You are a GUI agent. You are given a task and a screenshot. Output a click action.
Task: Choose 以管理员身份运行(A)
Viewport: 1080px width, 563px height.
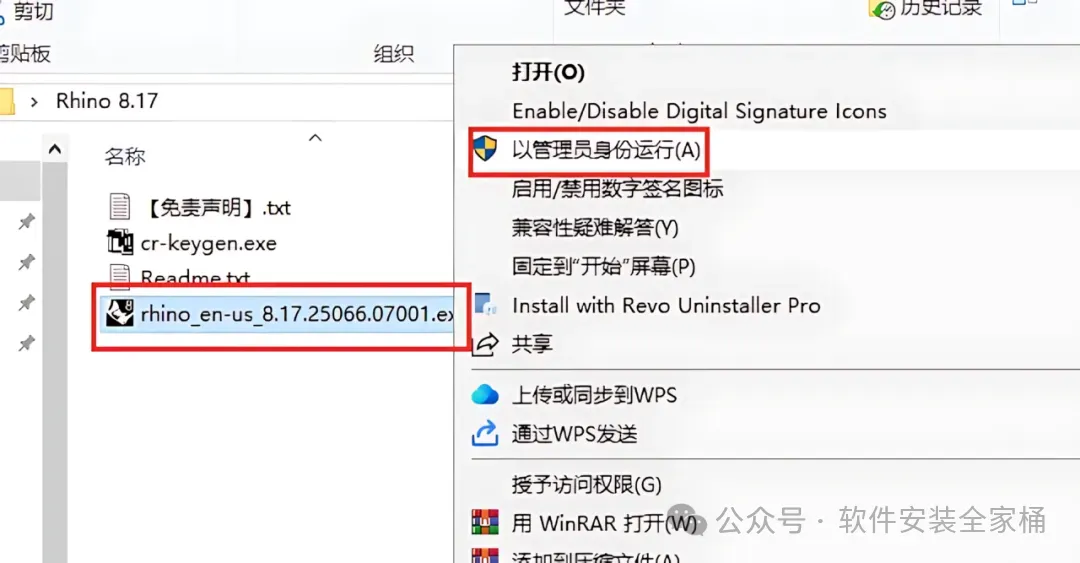pos(606,150)
